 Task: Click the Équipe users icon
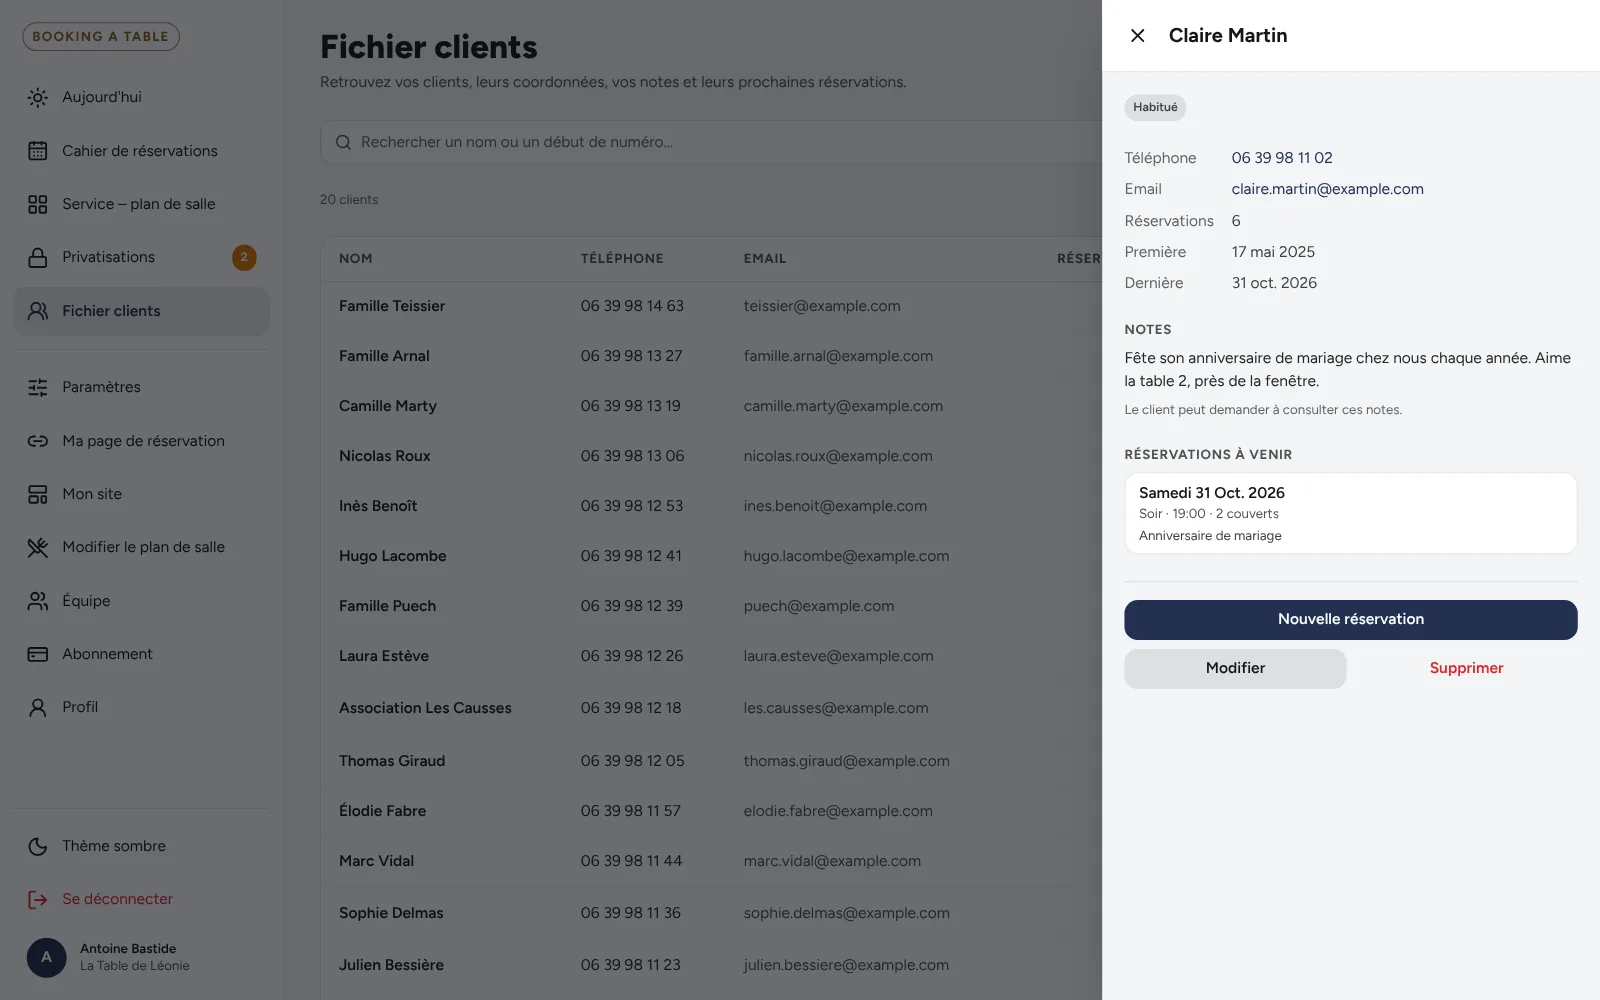coord(38,601)
